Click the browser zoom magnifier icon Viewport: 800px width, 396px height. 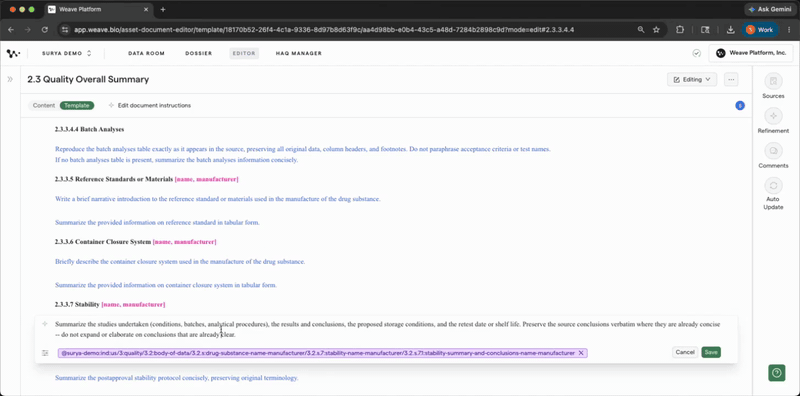tap(641, 30)
